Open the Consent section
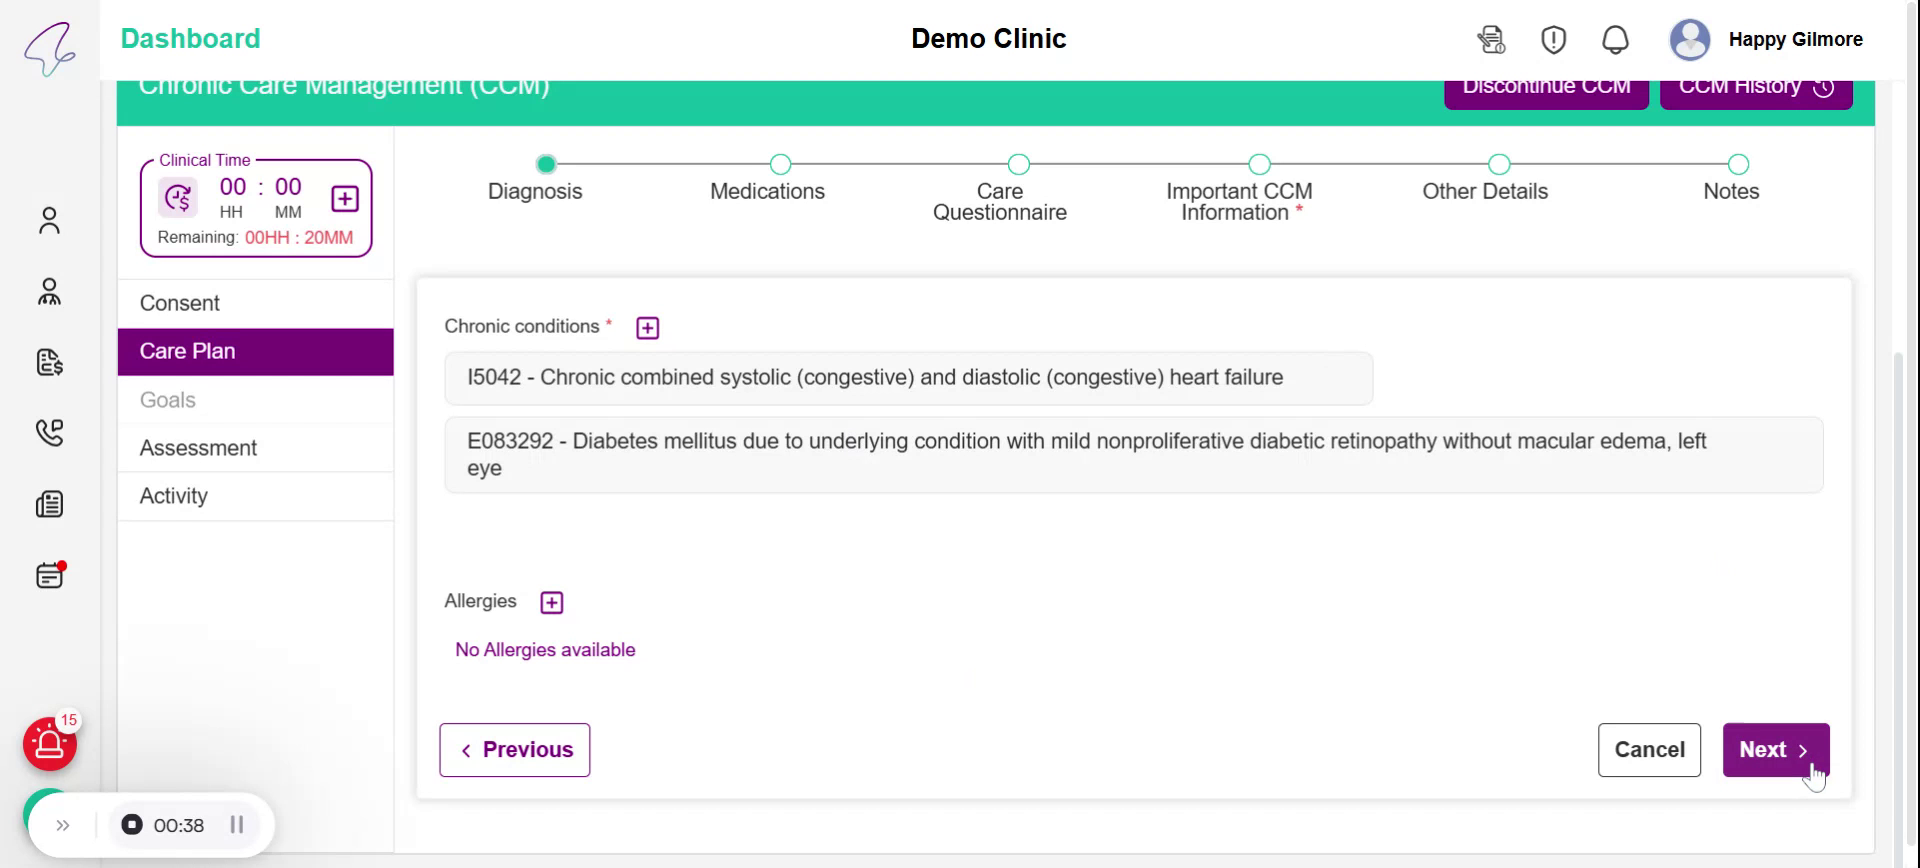This screenshot has height=868, width=1920. pyautogui.click(x=180, y=303)
